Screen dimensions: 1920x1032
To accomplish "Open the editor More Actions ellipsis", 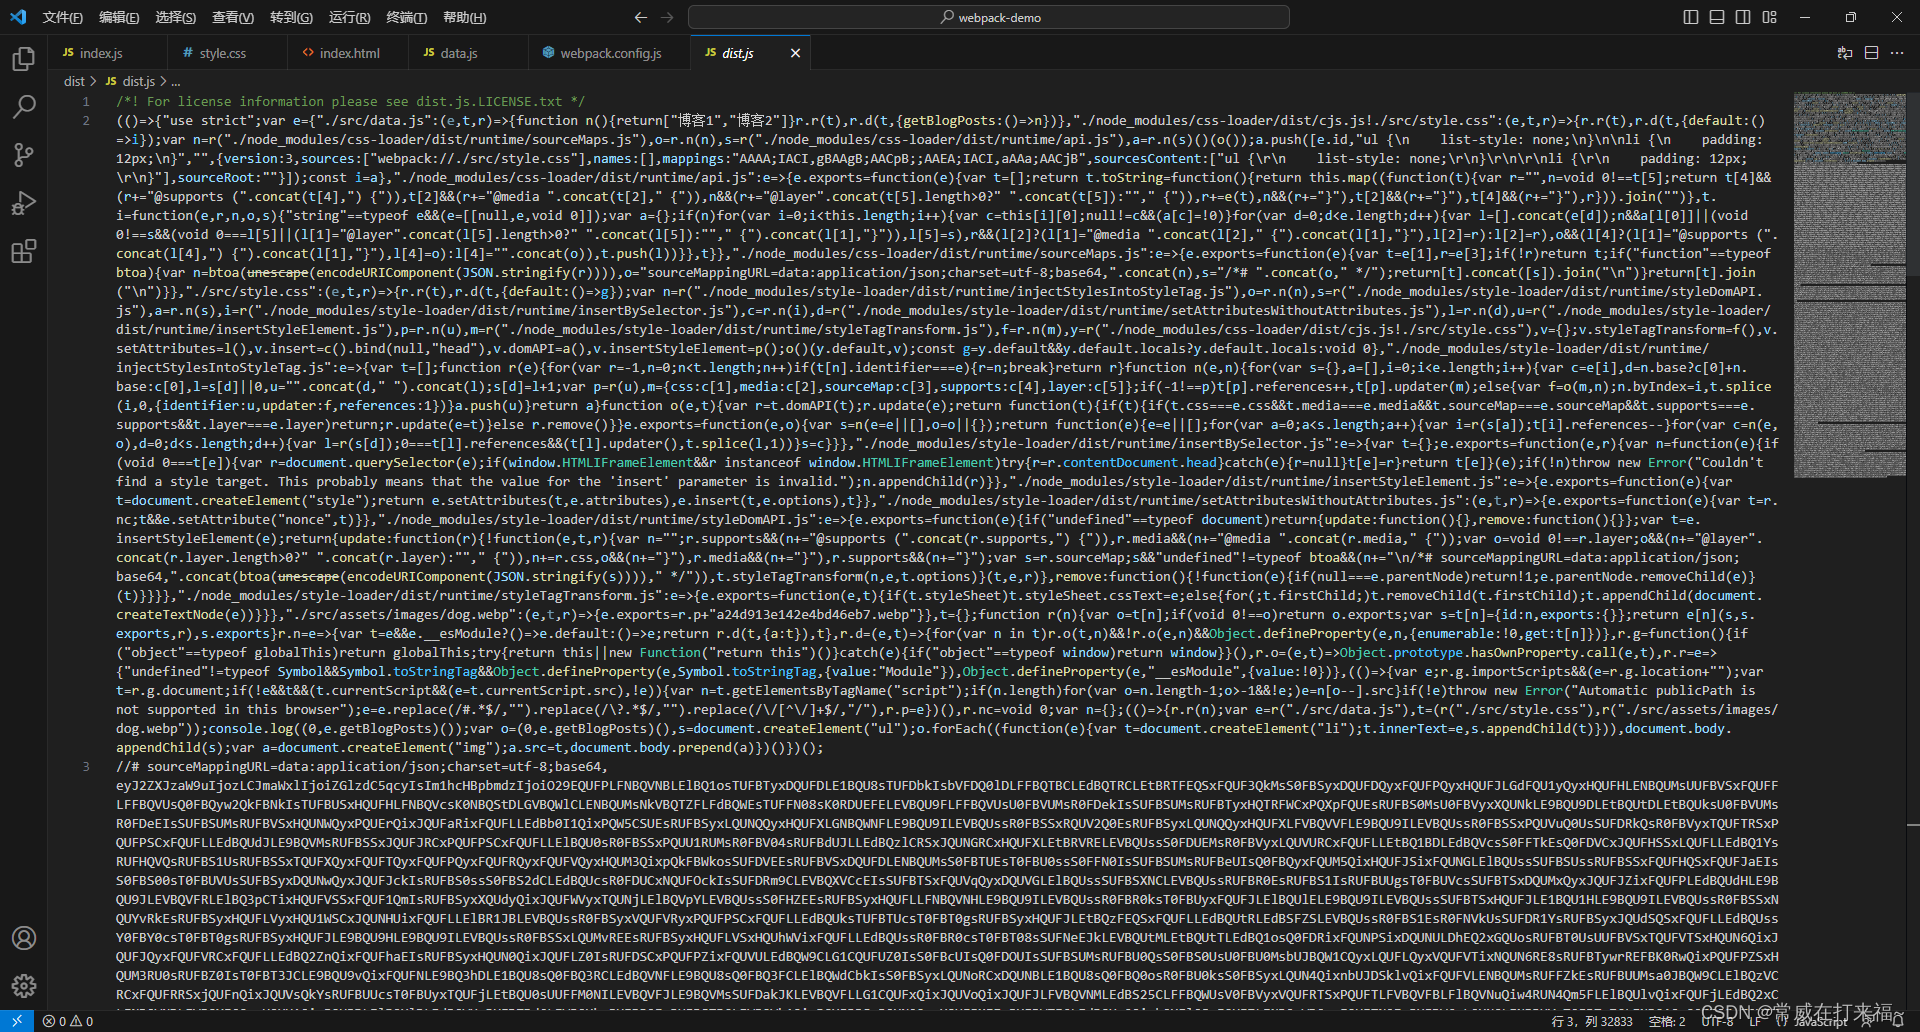I will point(1897,53).
